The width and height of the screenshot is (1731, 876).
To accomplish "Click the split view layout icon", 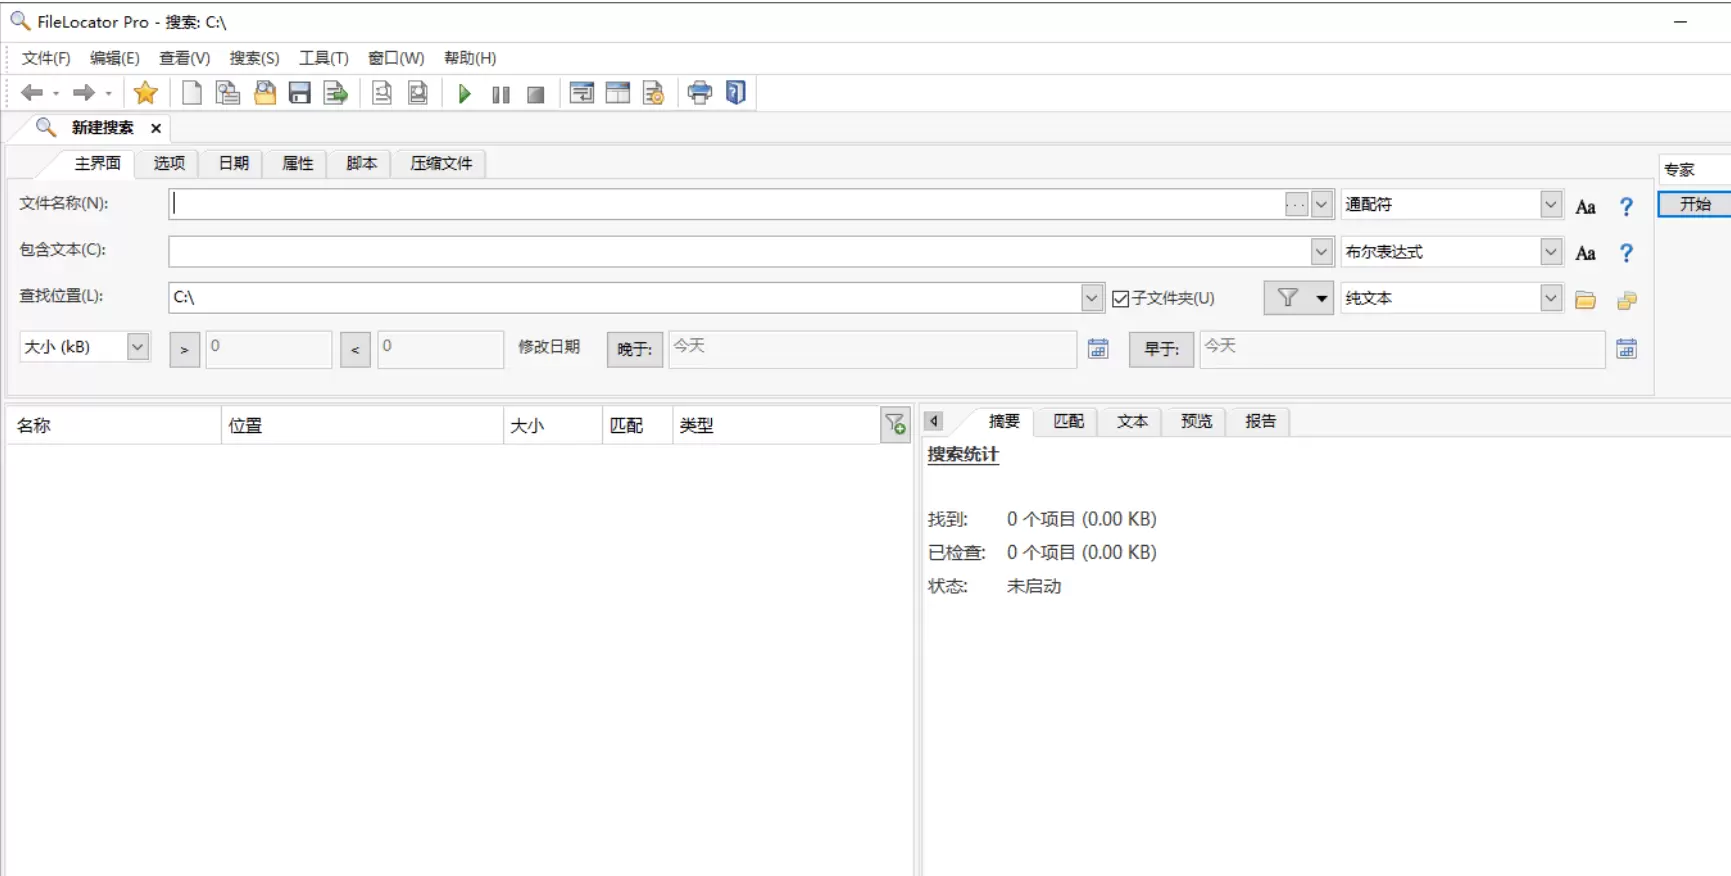I will (618, 93).
